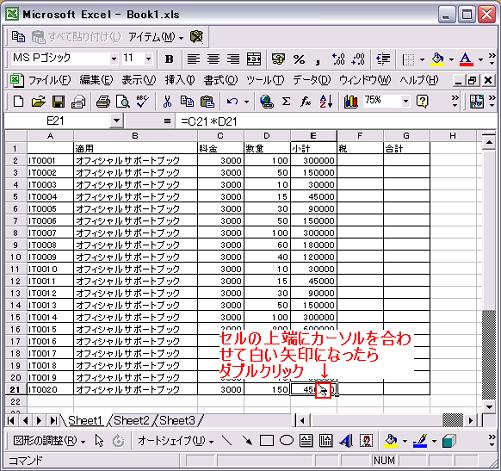Open the font name dropdown
501x471 pixels.
pos(114,59)
